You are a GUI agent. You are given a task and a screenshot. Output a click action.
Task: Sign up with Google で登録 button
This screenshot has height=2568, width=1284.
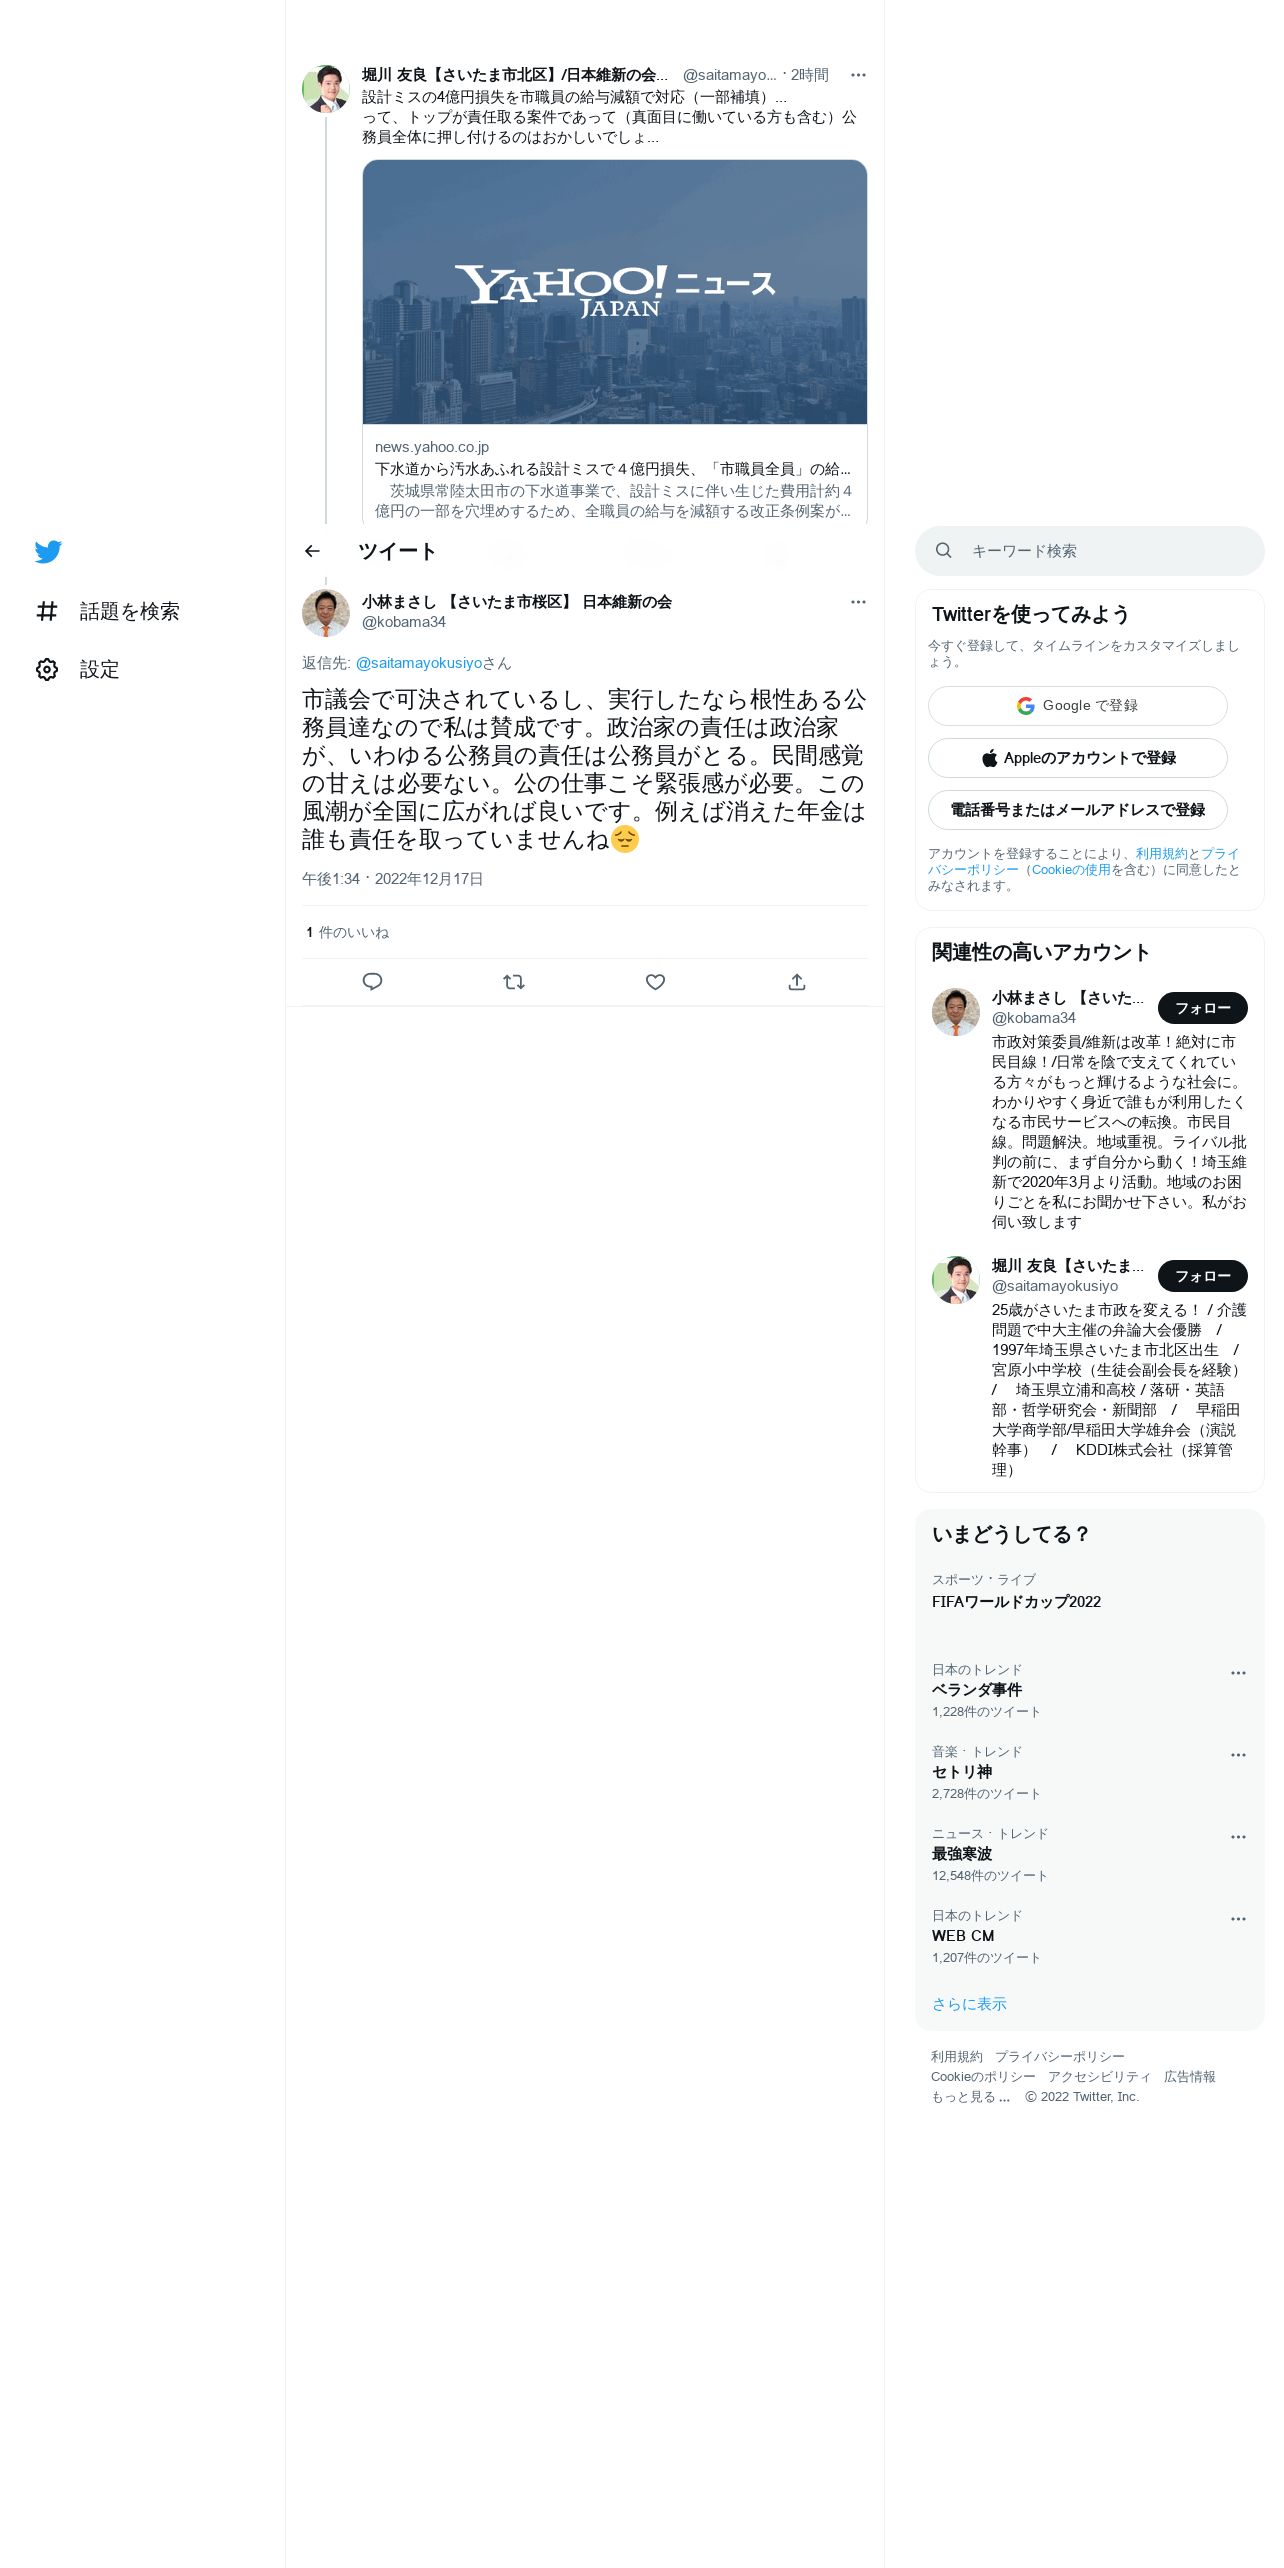pyautogui.click(x=1078, y=706)
